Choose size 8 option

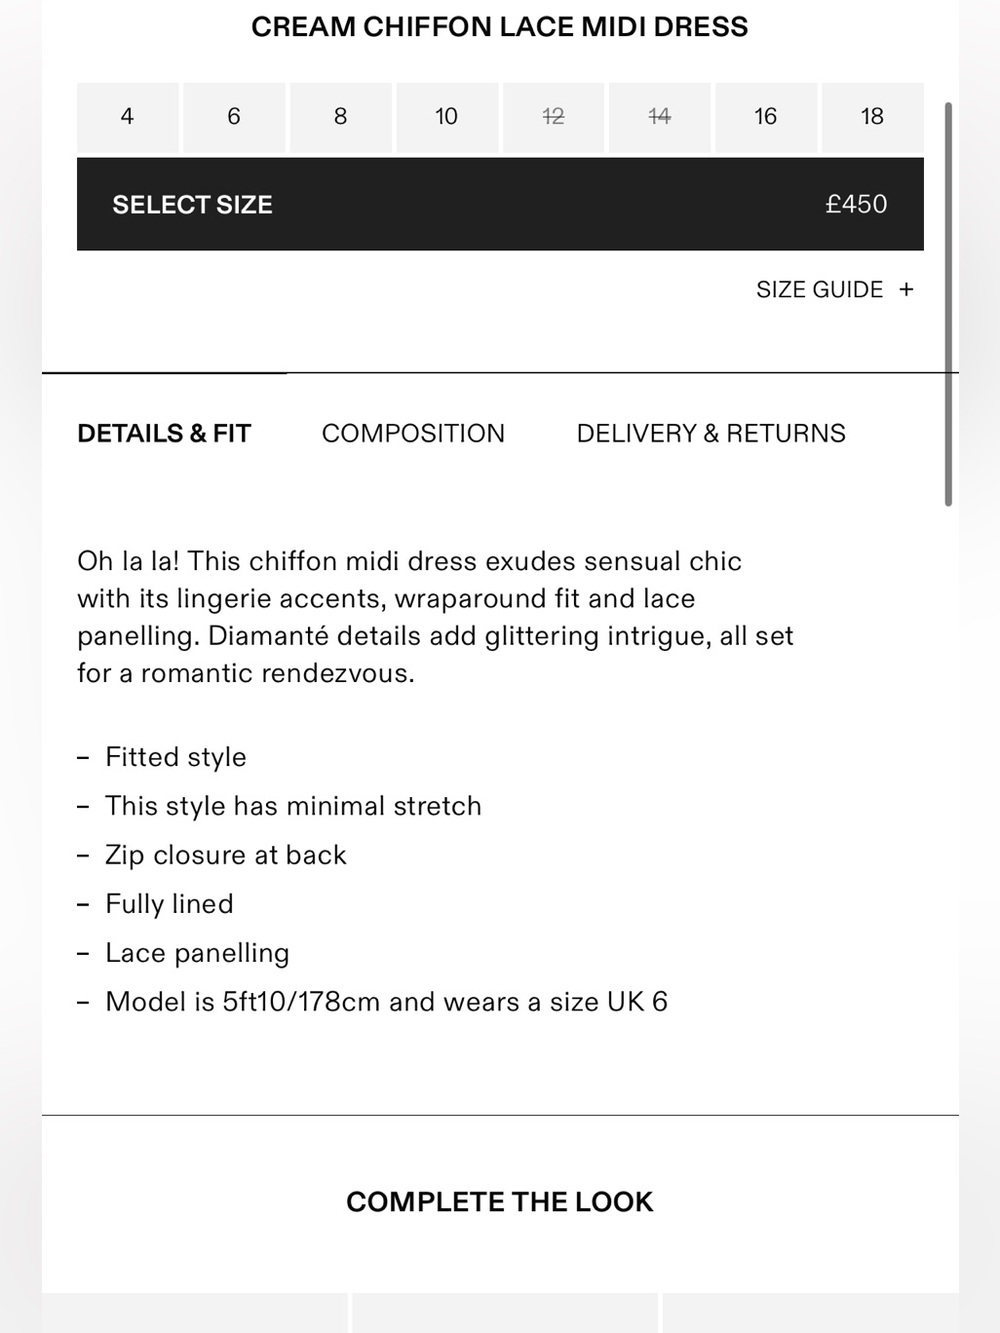coord(341,117)
